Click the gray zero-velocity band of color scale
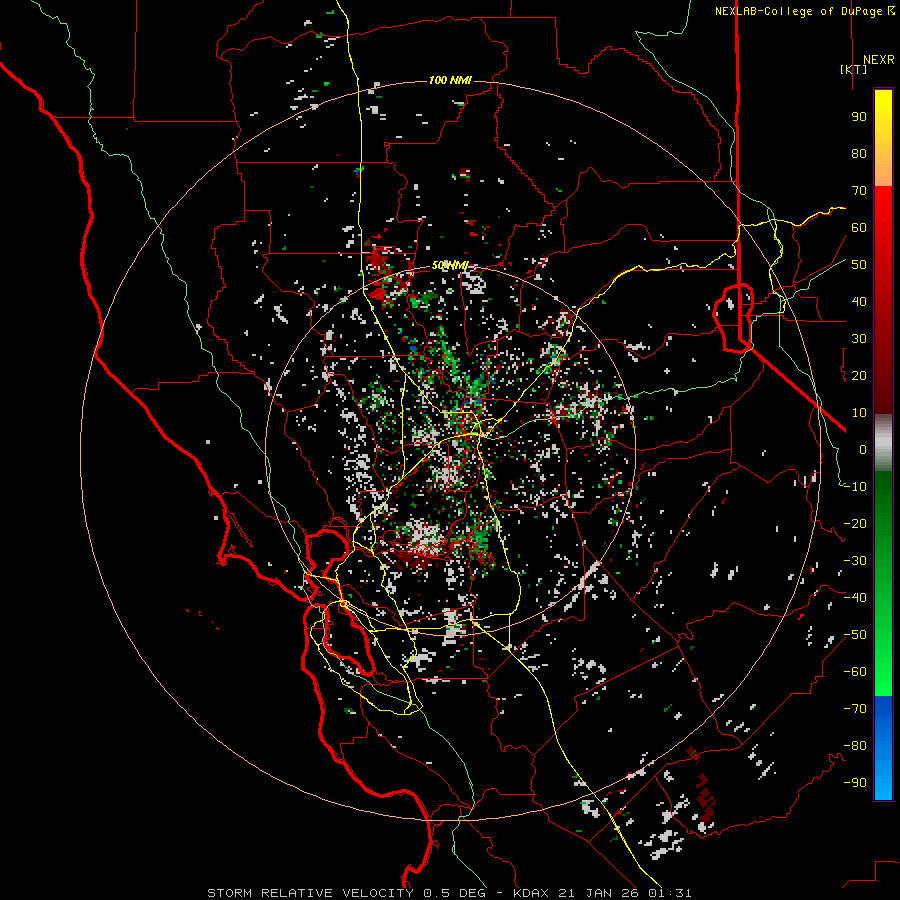 (x=883, y=443)
